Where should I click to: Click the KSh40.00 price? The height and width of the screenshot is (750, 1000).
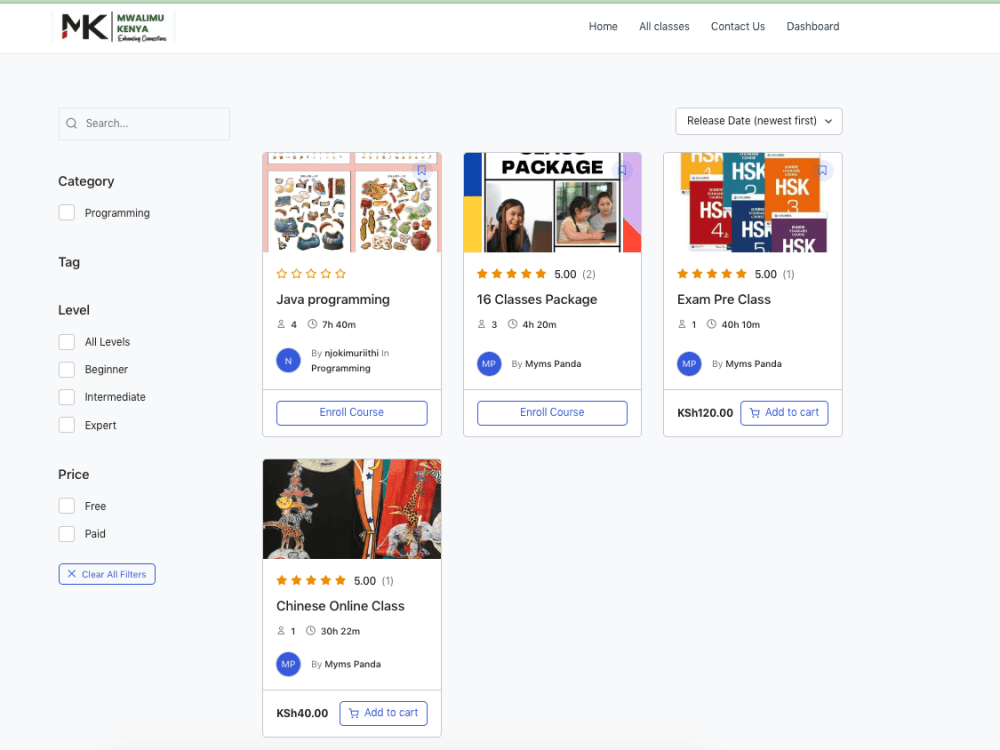point(302,713)
